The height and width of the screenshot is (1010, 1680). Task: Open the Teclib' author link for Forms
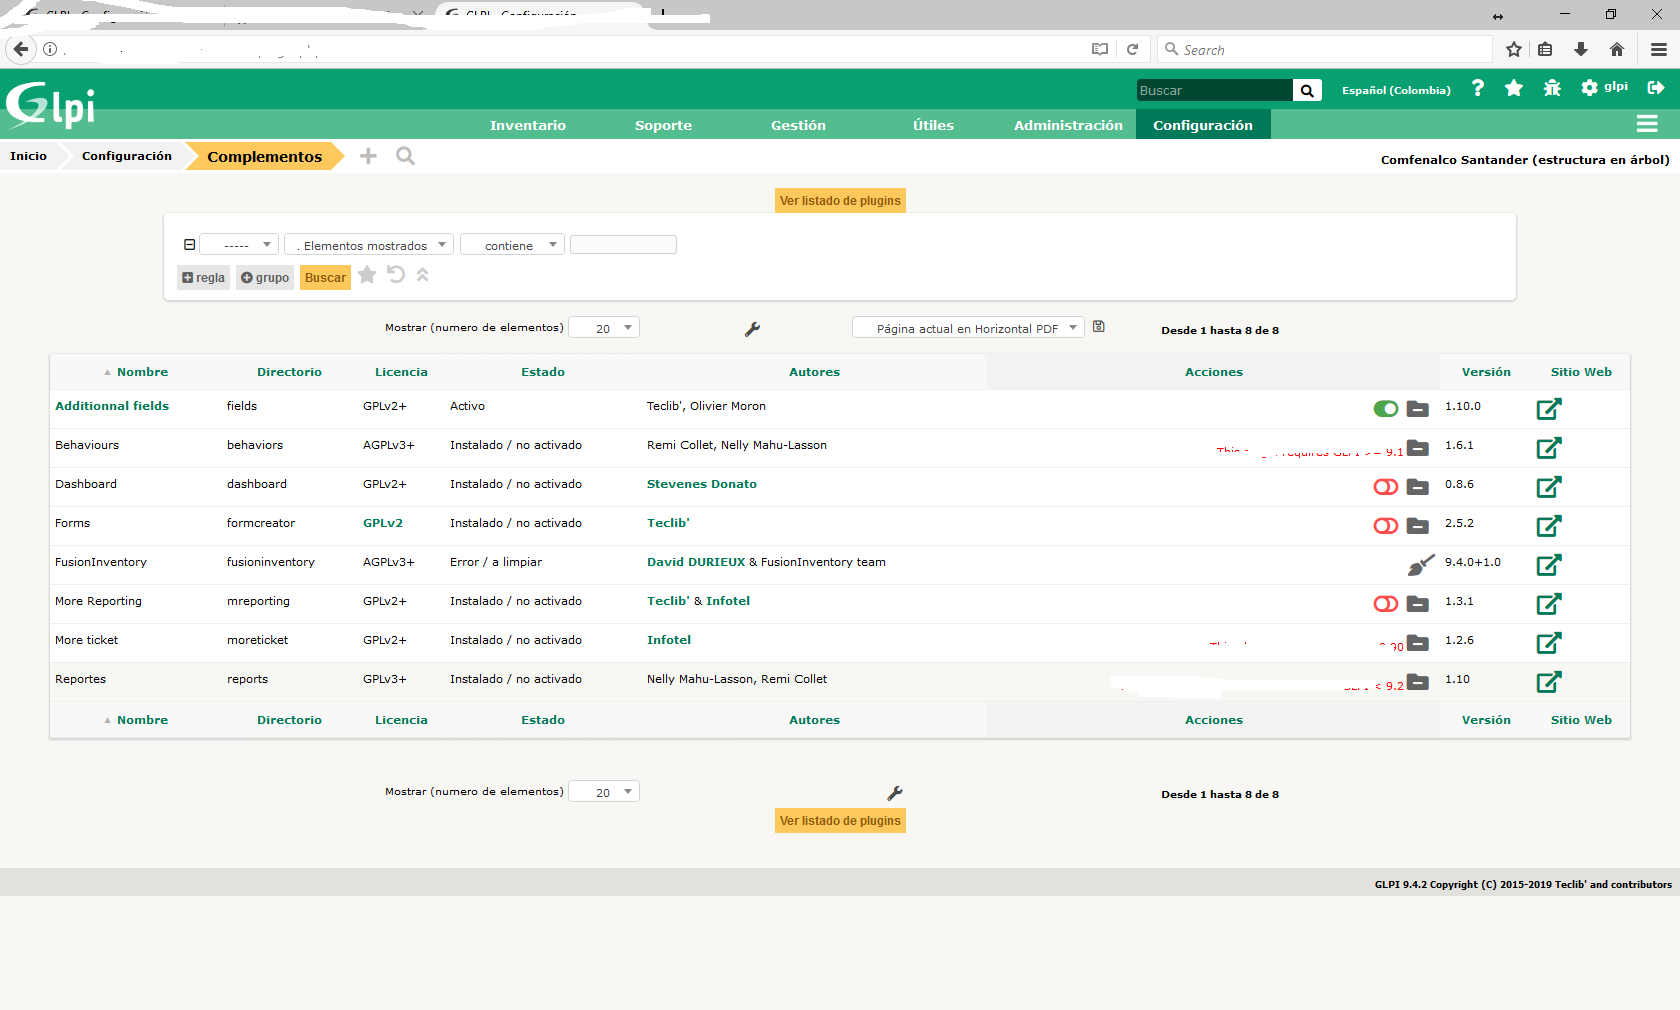[x=668, y=522]
